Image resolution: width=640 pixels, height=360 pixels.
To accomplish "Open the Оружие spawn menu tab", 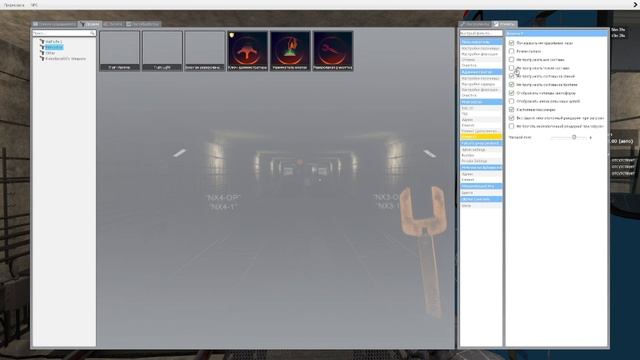I will (x=89, y=24).
